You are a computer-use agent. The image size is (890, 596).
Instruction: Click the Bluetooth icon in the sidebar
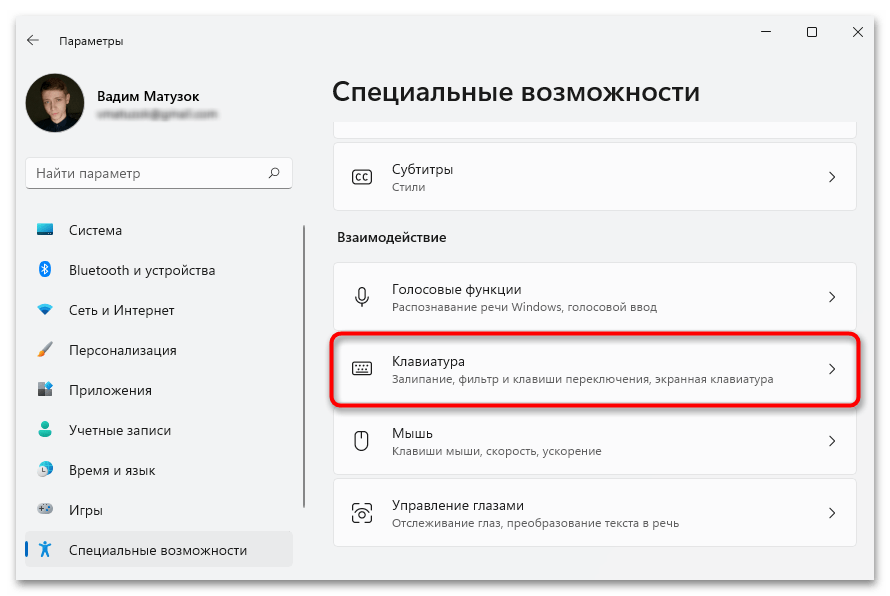click(x=45, y=270)
